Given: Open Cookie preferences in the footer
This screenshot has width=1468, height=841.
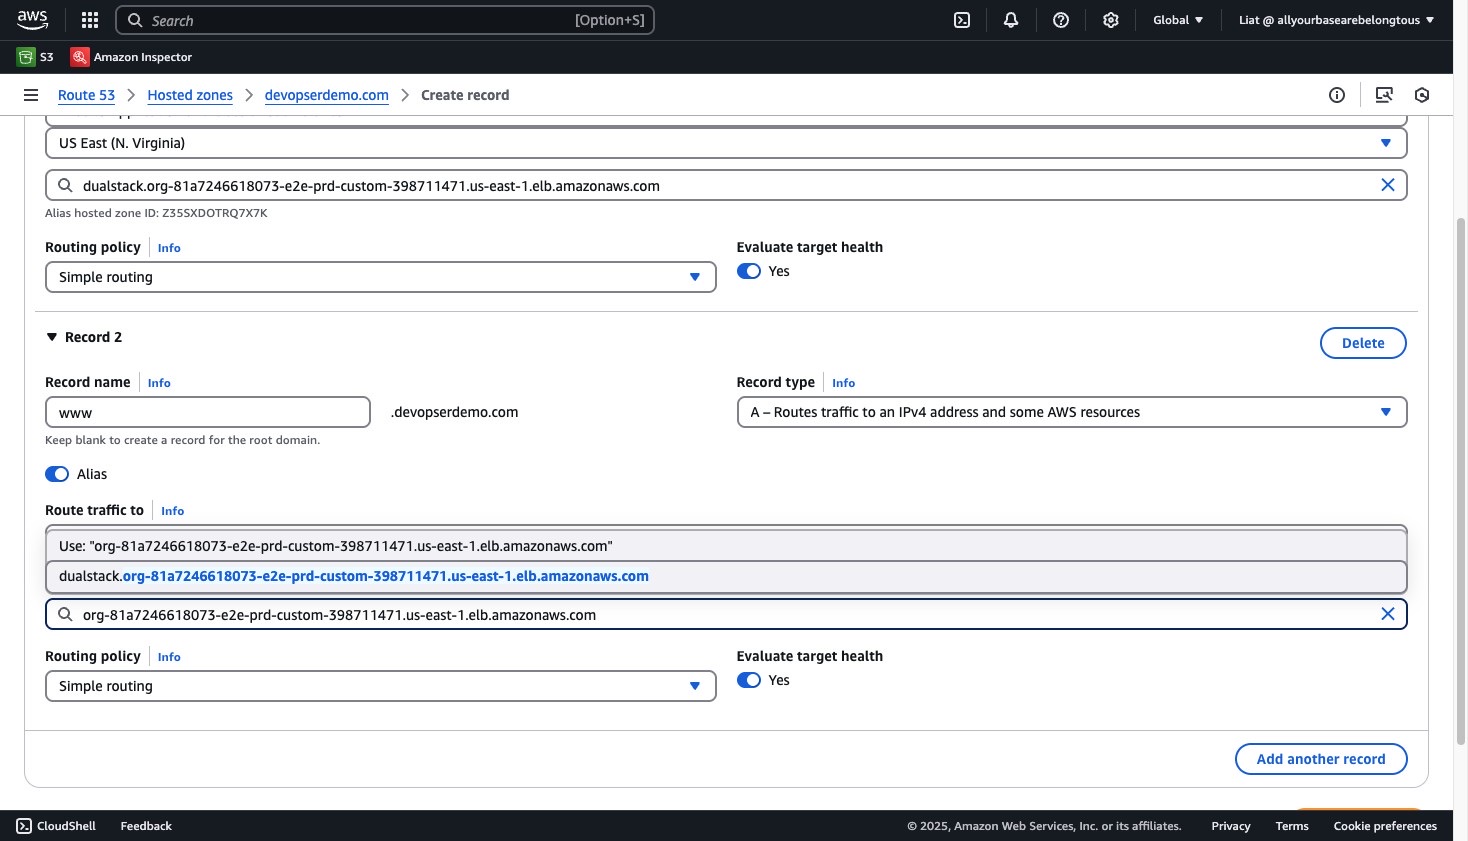Looking at the screenshot, I should (x=1385, y=826).
